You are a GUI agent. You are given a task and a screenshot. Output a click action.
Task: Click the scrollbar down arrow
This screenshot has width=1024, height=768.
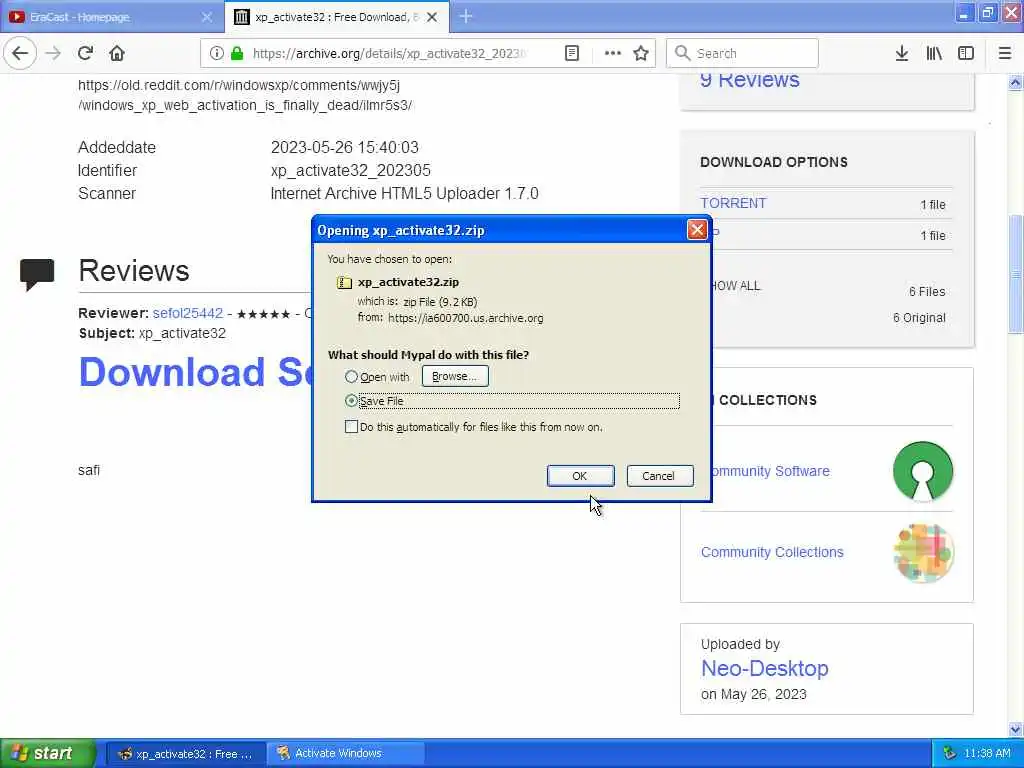point(1016,729)
